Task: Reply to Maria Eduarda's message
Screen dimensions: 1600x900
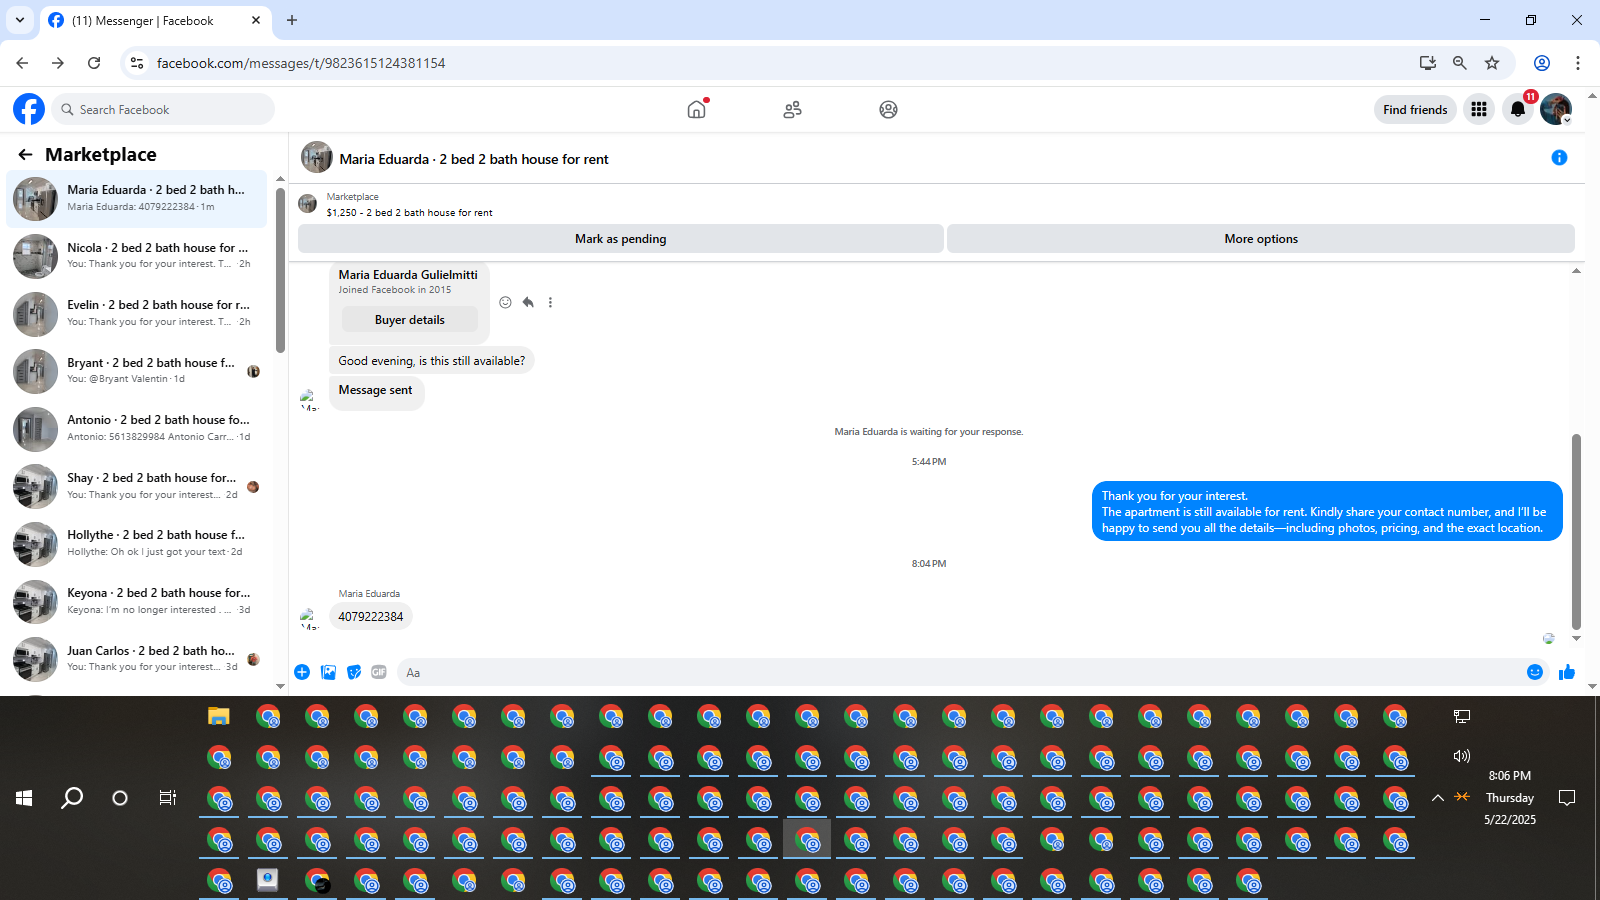Action: [528, 302]
